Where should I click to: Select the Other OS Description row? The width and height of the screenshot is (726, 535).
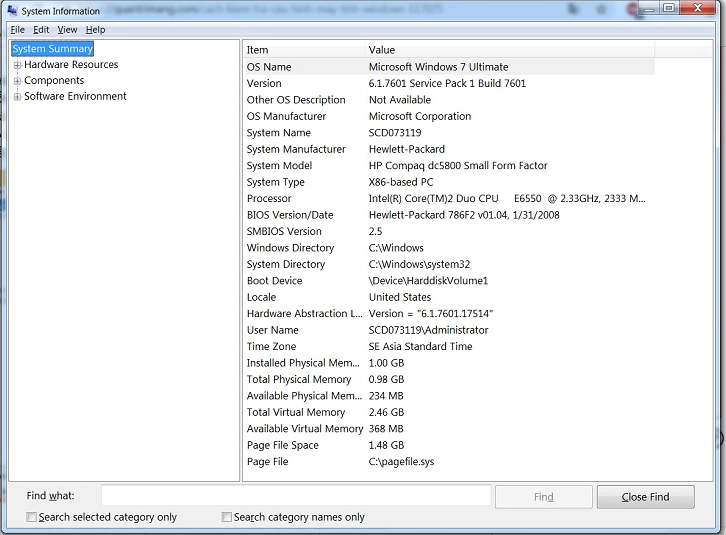tap(449, 100)
